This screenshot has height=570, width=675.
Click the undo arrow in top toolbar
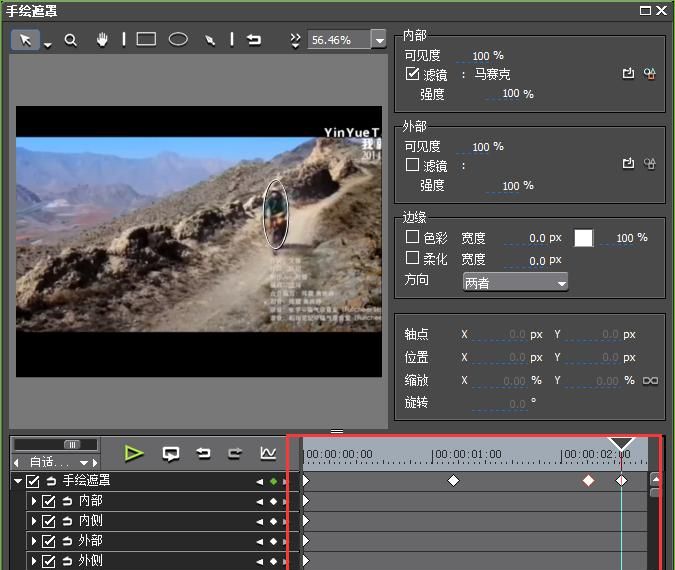(x=254, y=40)
